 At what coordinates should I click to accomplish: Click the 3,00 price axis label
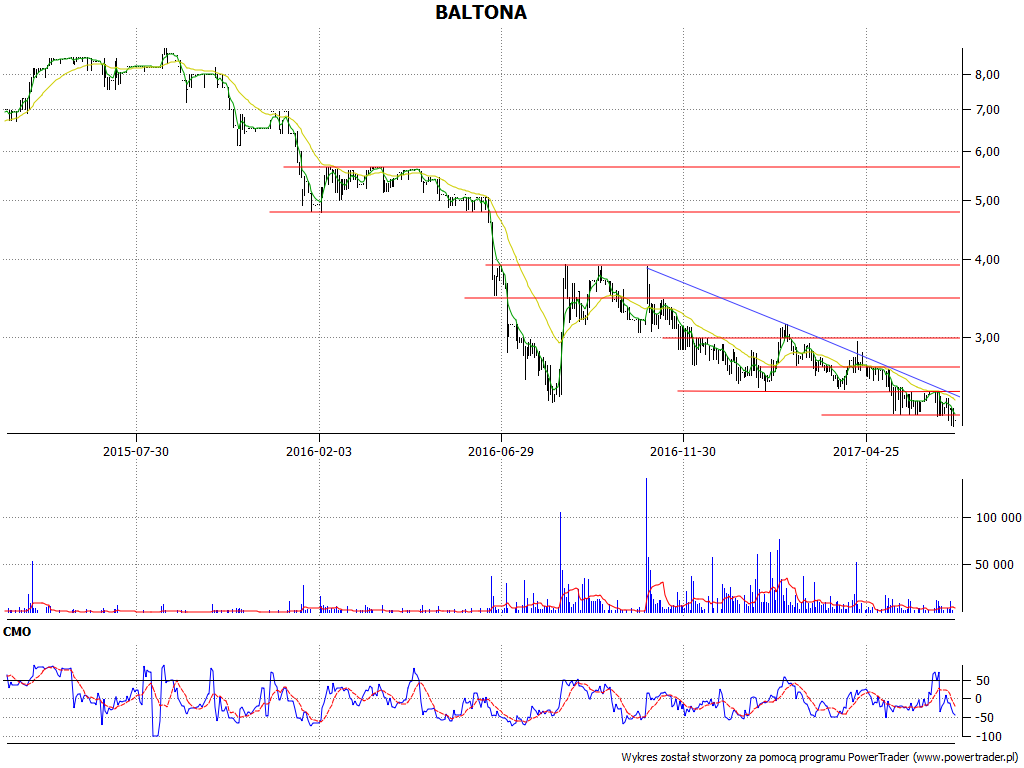point(987,338)
